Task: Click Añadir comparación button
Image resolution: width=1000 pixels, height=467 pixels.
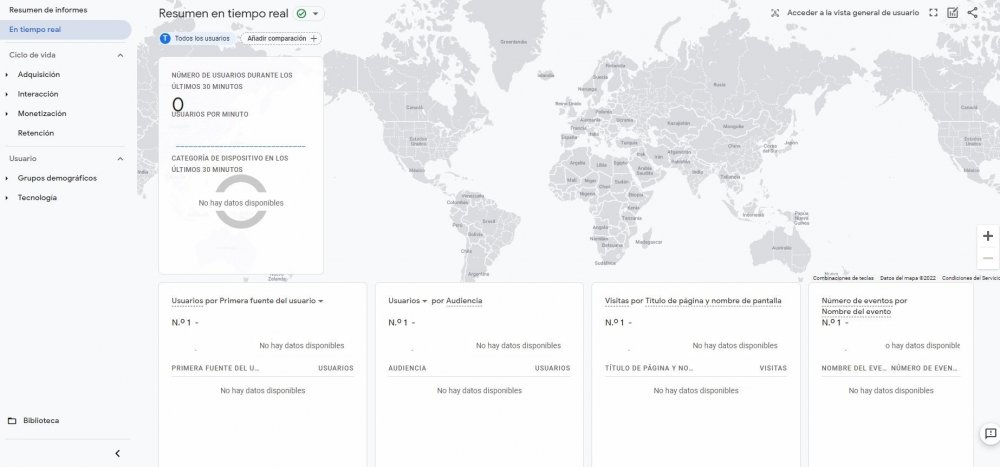Action: pos(281,38)
